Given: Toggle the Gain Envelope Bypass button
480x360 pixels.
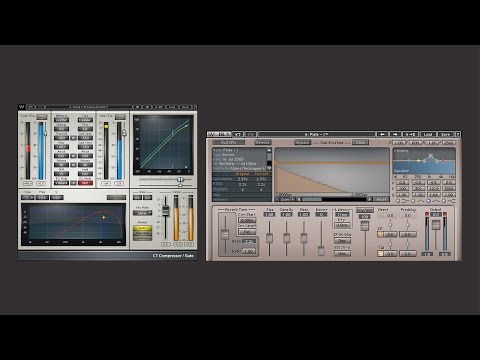Looking at the screenshot, I should pyautogui.click(x=302, y=142).
